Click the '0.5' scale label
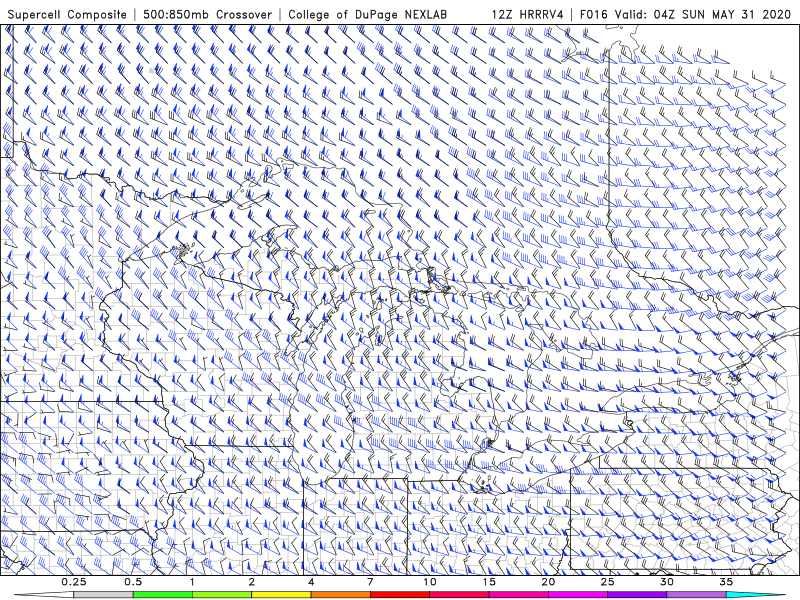Viewport: 800px width, 600px height. tap(133, 582)
